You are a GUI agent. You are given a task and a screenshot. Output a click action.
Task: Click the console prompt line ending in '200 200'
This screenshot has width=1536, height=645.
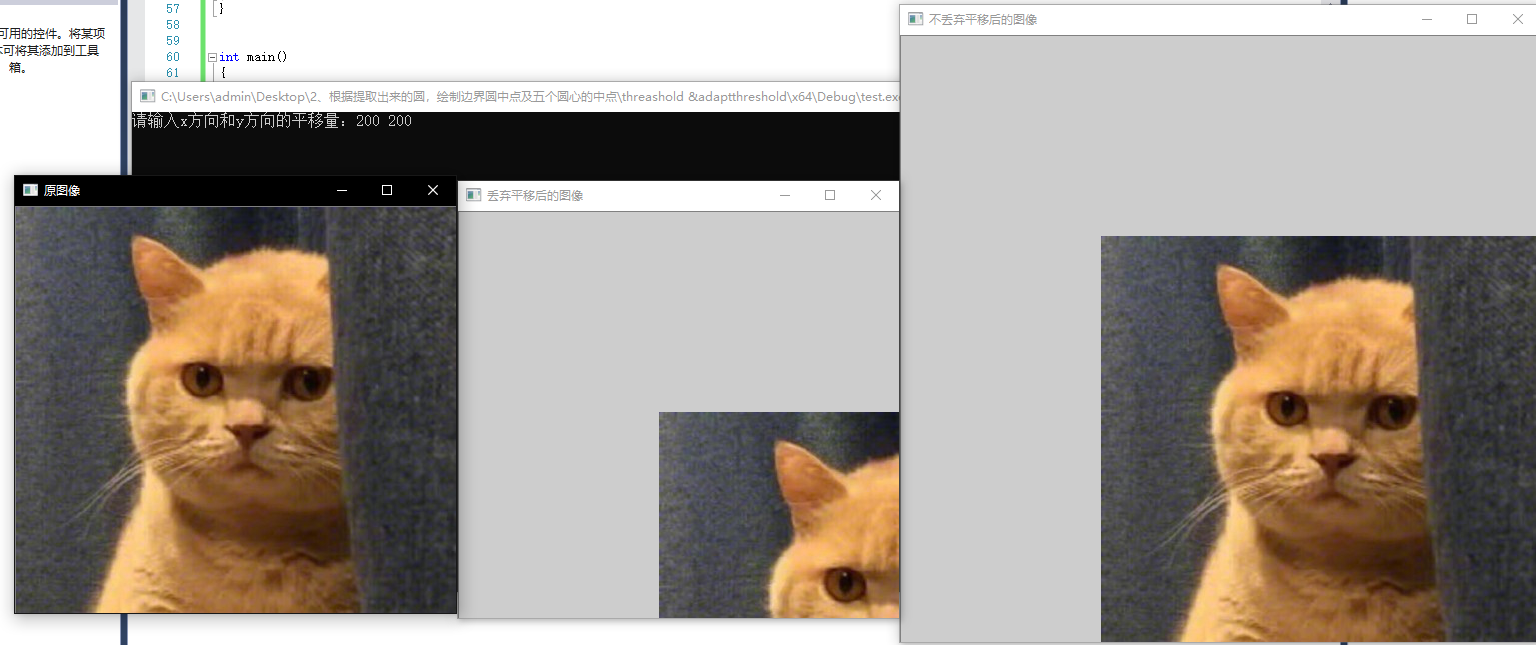click(272, 121)
